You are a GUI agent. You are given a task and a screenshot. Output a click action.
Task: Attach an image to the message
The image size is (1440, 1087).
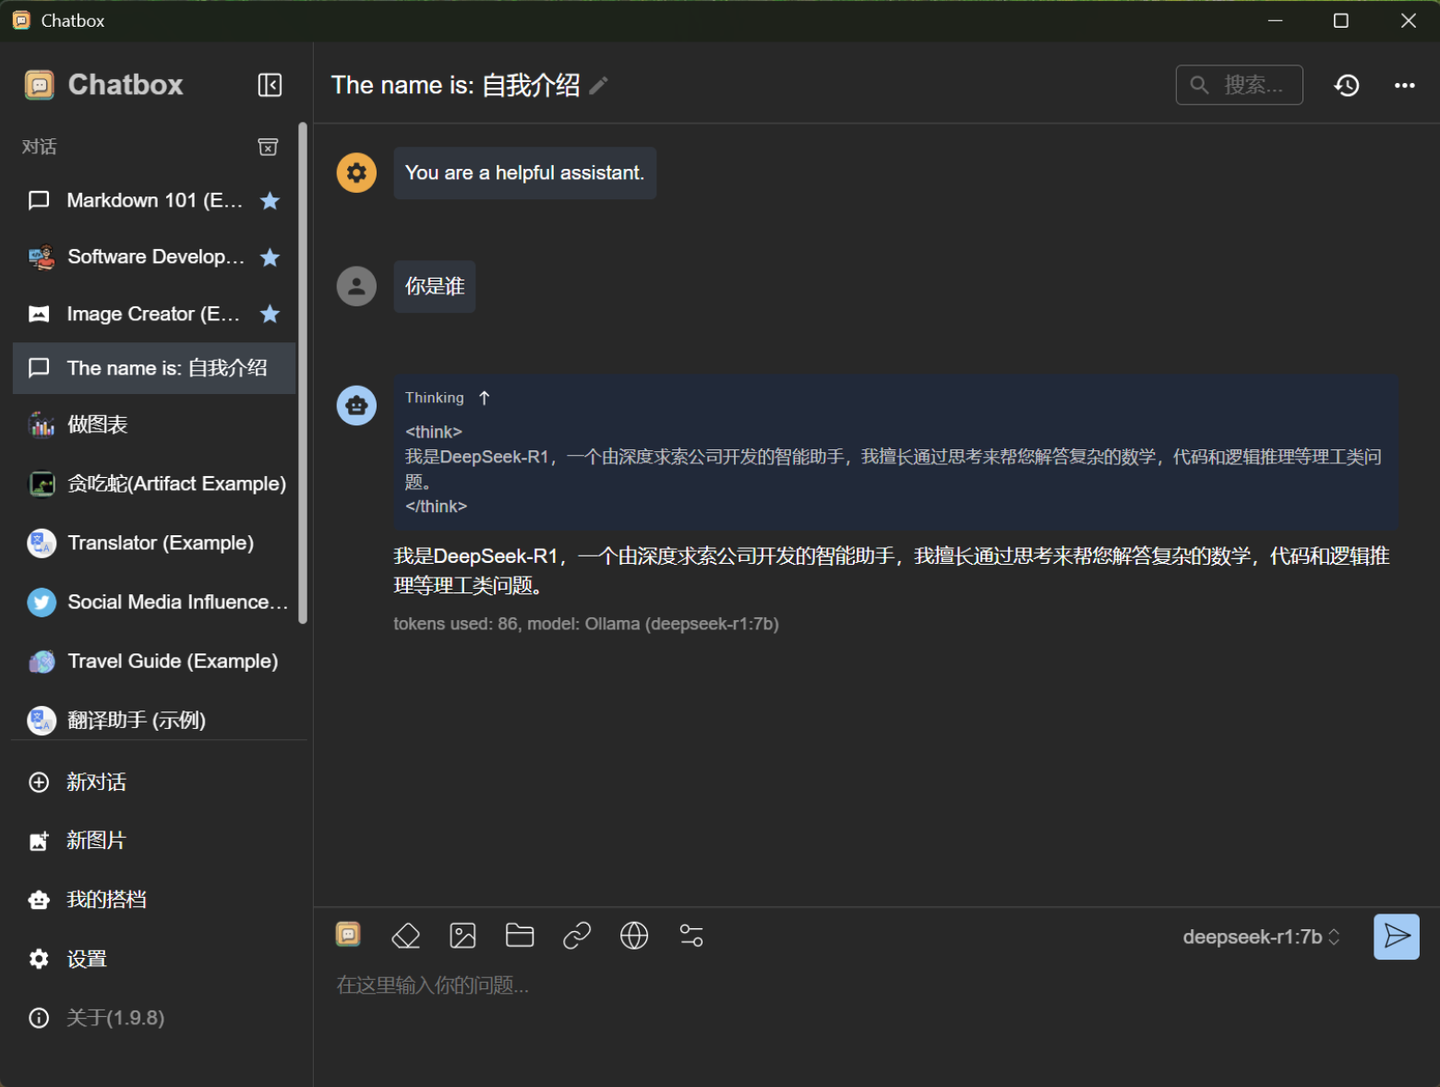[462, 936]
